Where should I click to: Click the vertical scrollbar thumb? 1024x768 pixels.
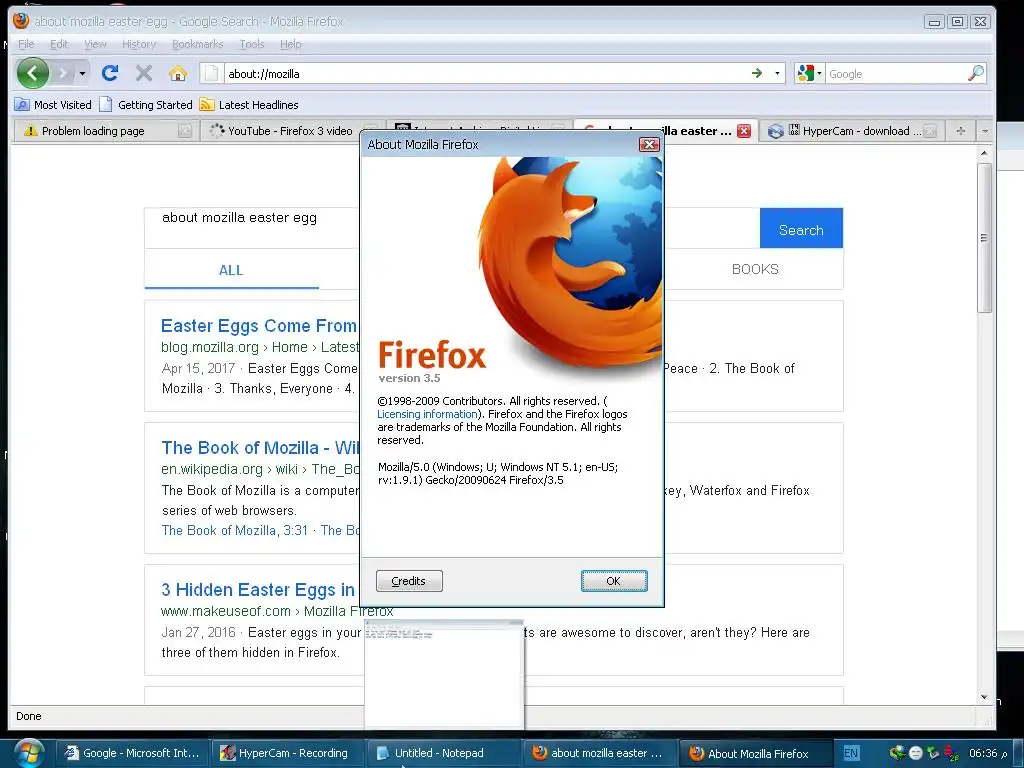tap(984, 238)
